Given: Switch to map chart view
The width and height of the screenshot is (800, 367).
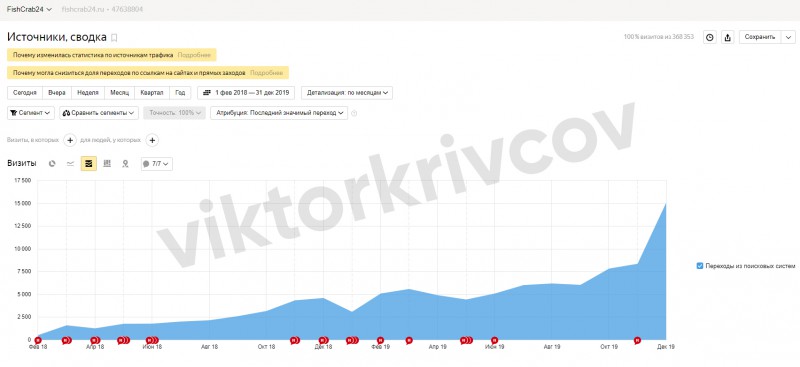Looking at the screenshot, I should [126, 164].
